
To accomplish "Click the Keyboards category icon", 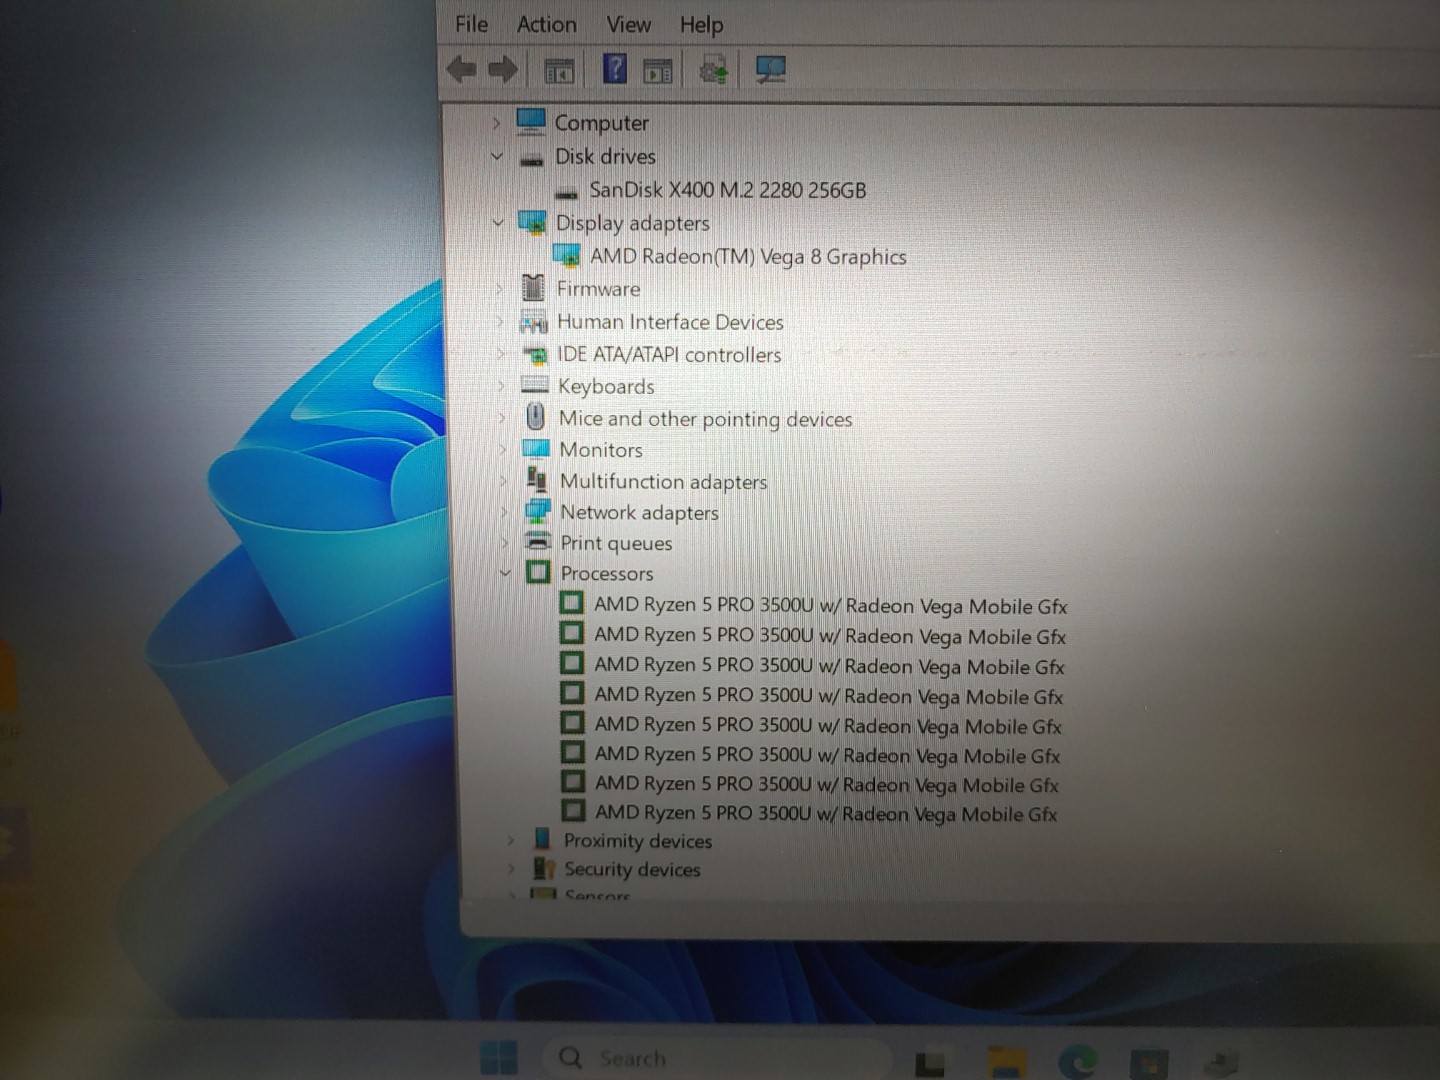I will (x=535, y=385).
